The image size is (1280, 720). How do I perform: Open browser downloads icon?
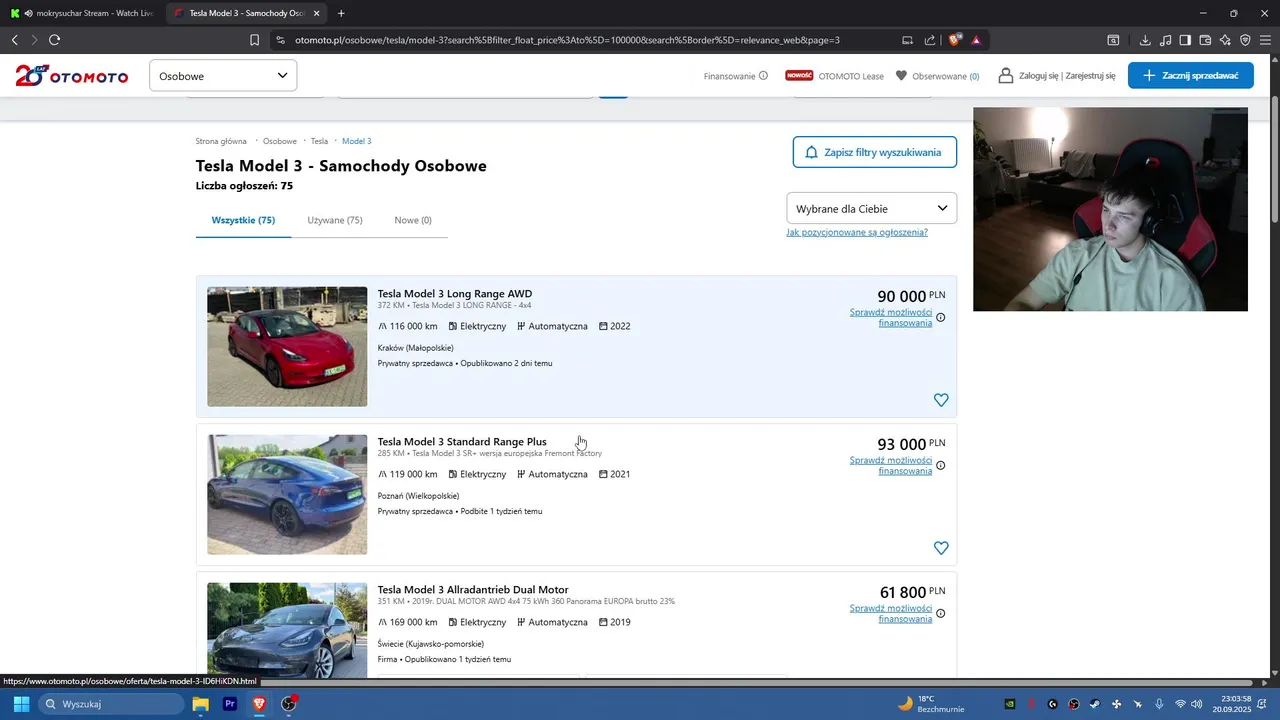coord(1145,40)
